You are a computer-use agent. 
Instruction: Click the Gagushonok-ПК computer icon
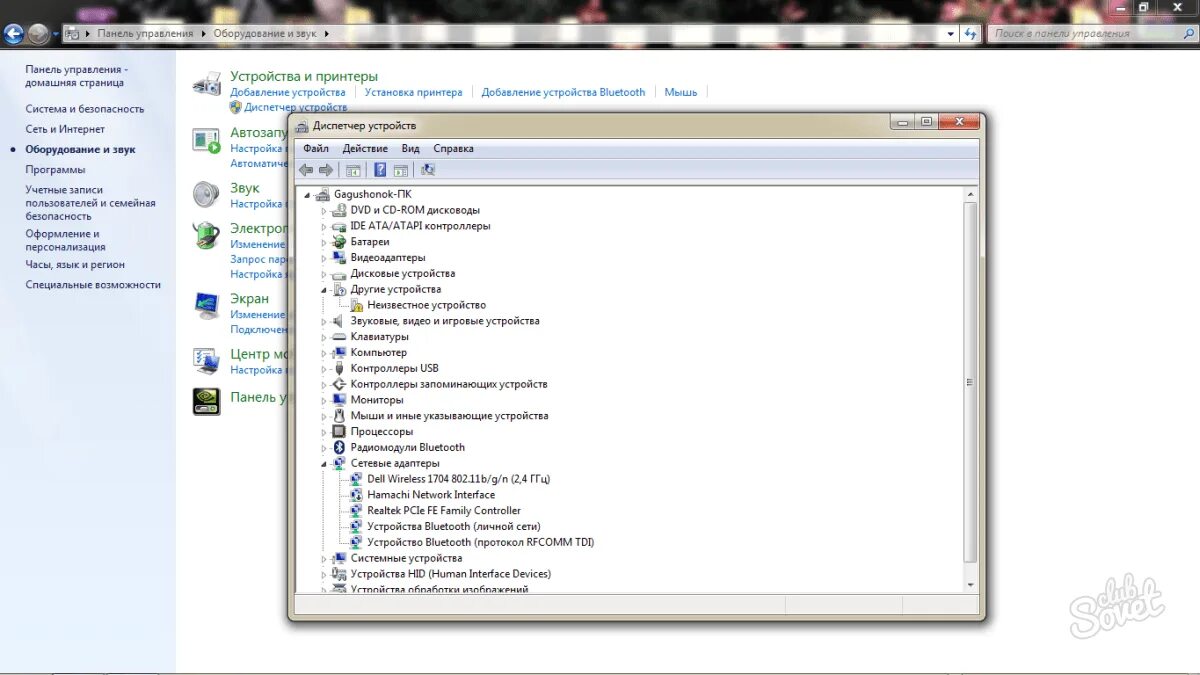tap(322, 194)
